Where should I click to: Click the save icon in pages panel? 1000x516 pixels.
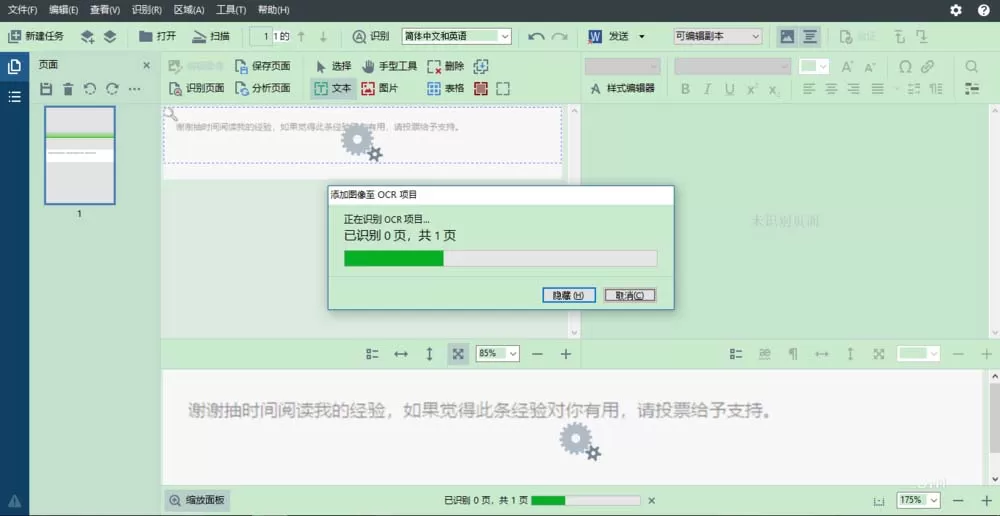[46, 89]
